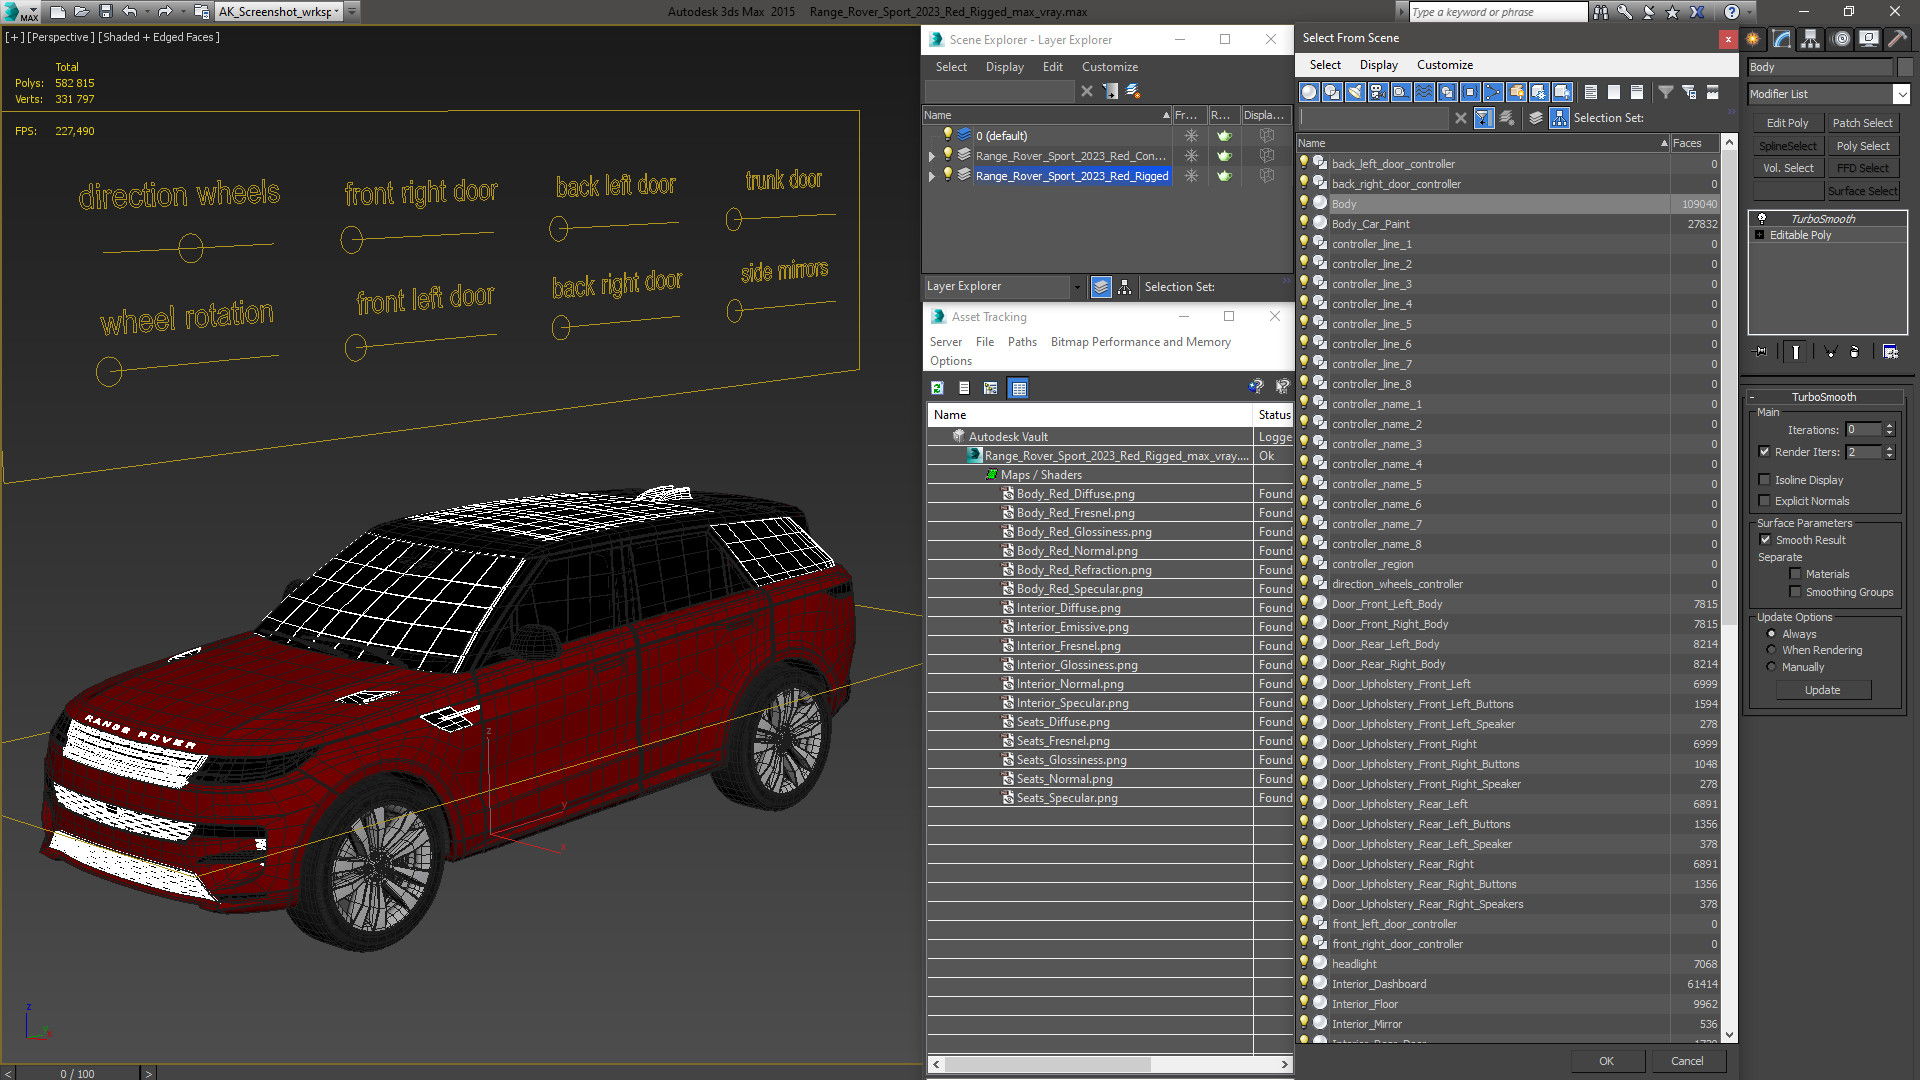This screenshot has height=1080, width=1920.
Task: Enable Isoline Display checkbox
Action: point(1765,480)
